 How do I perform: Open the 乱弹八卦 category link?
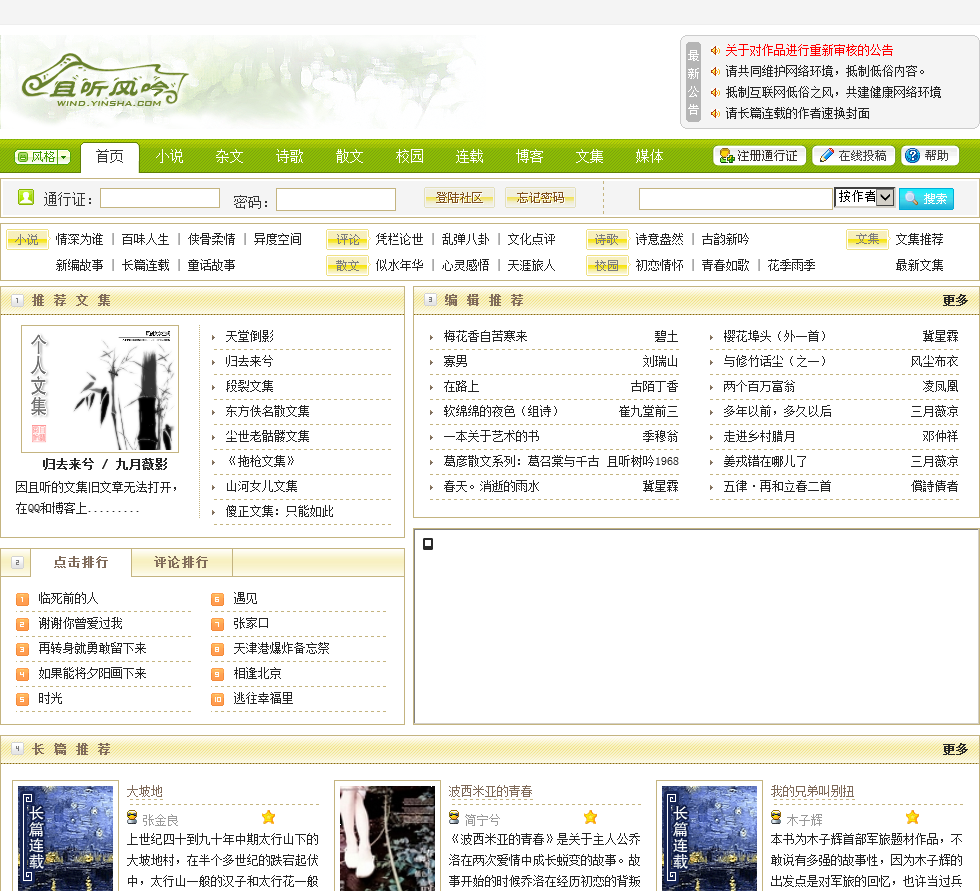tap(466, 239)
